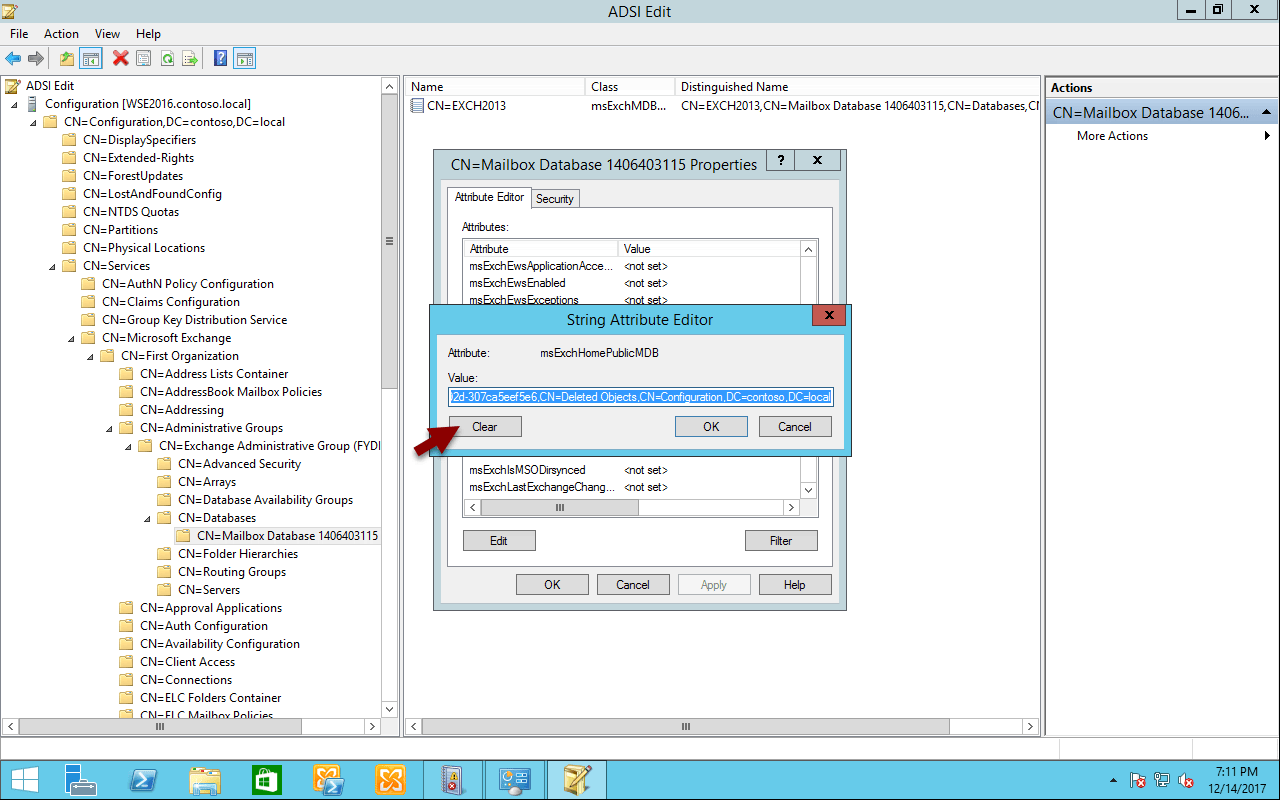
Task: Click Cancel at bottom of Properties dialog
Action: pyautogui.click(x=633, y=585)
